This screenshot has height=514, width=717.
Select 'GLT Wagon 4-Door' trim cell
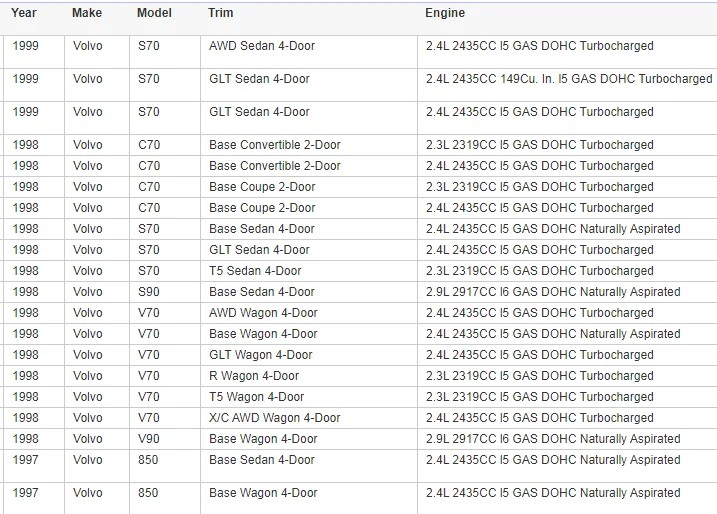click(261, 355)
